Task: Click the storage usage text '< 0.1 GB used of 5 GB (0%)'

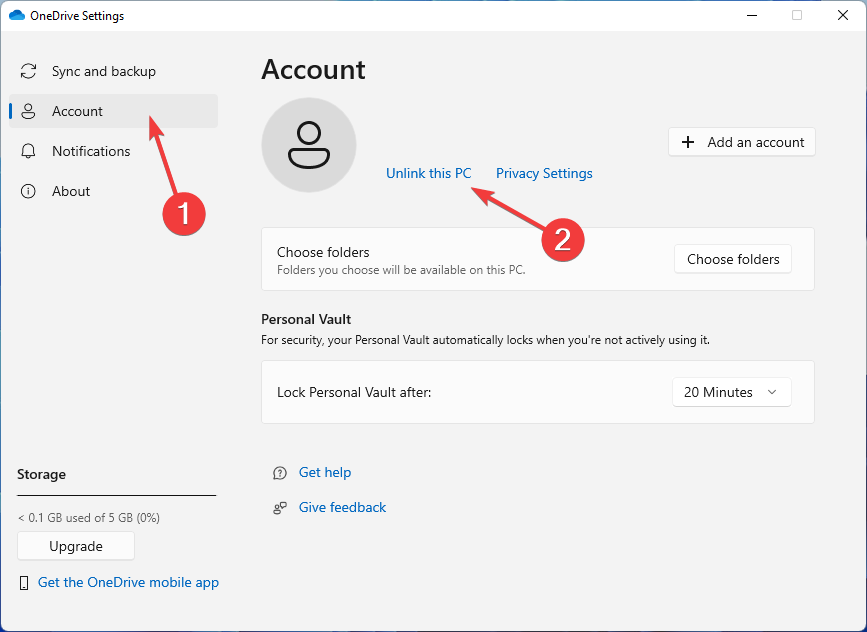Action: point(88,518)
